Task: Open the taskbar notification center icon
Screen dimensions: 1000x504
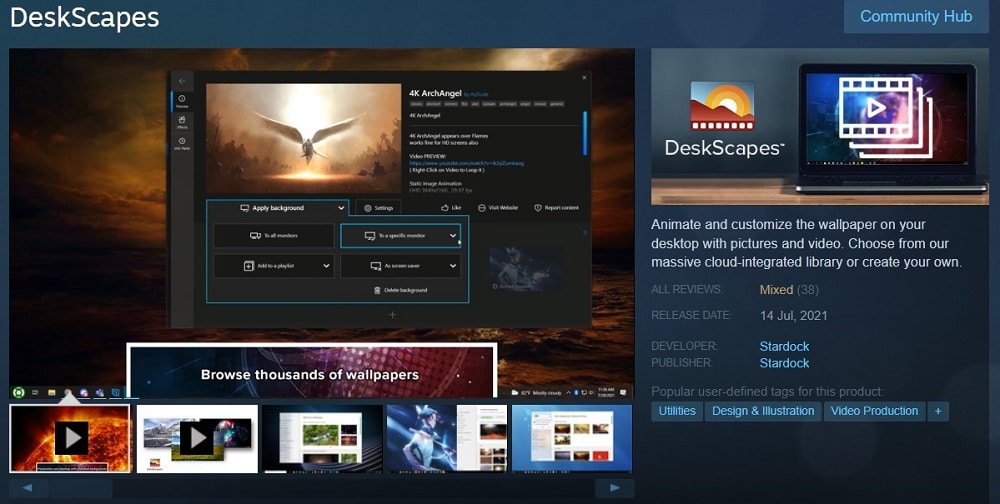Action: (x=623, y=392)
